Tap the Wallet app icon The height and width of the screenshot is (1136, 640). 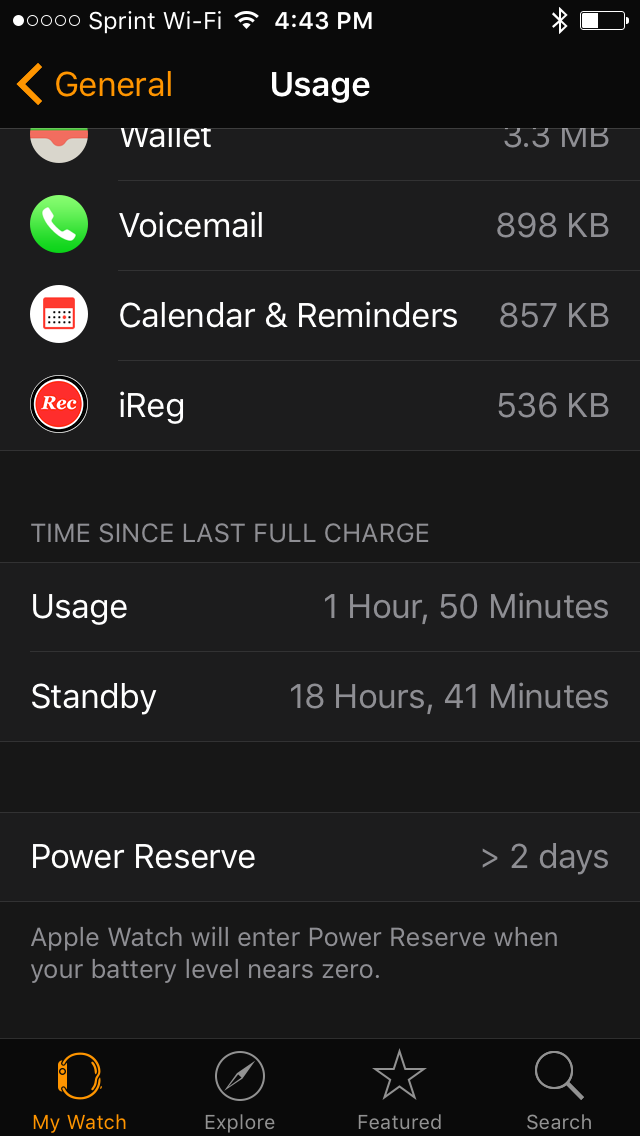click(x=59, y=145)
